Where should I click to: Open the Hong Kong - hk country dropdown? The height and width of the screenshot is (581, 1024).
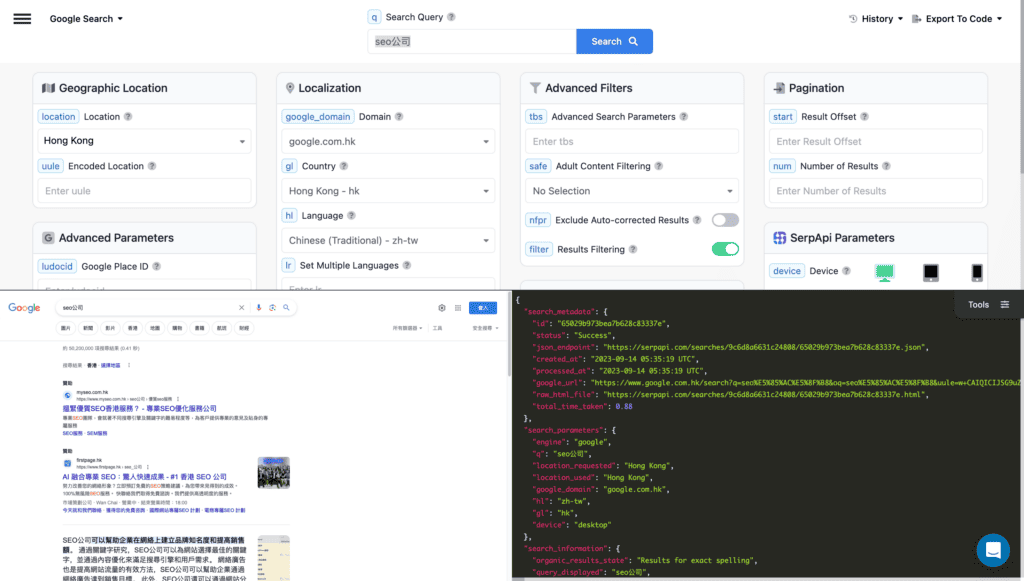(x=388, y=191)
